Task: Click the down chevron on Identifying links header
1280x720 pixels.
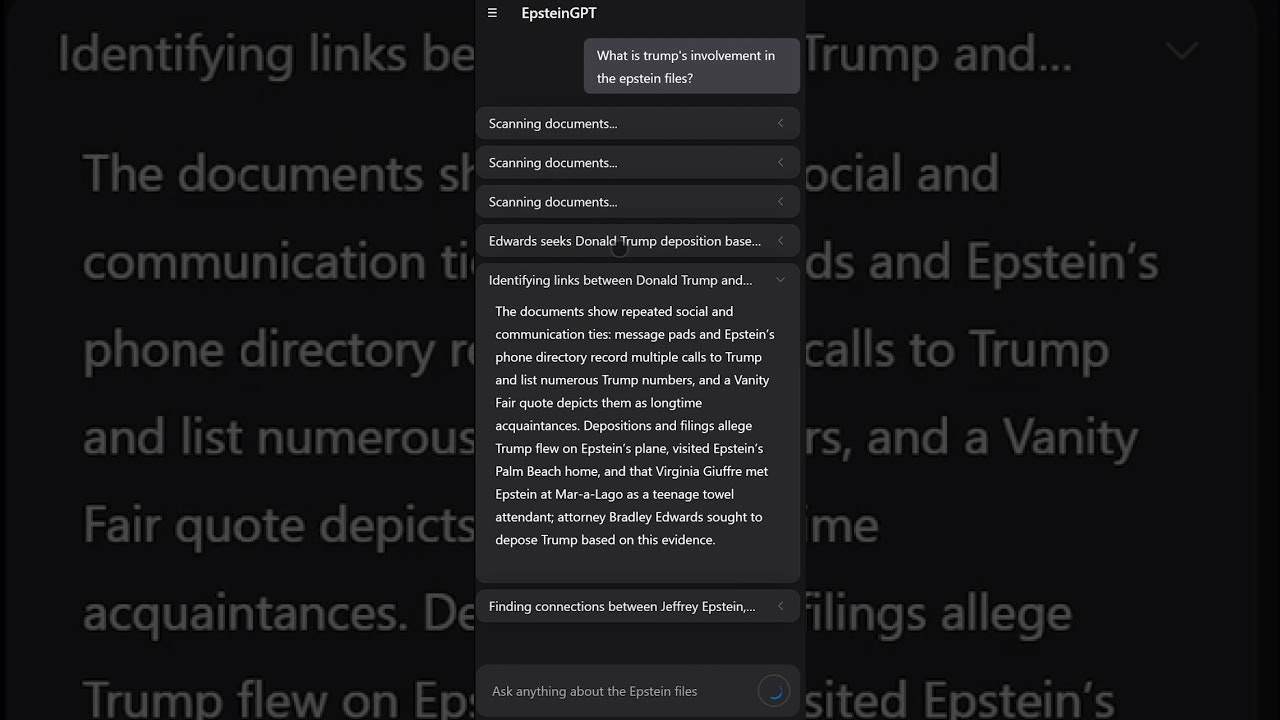Action: point(780,280)
